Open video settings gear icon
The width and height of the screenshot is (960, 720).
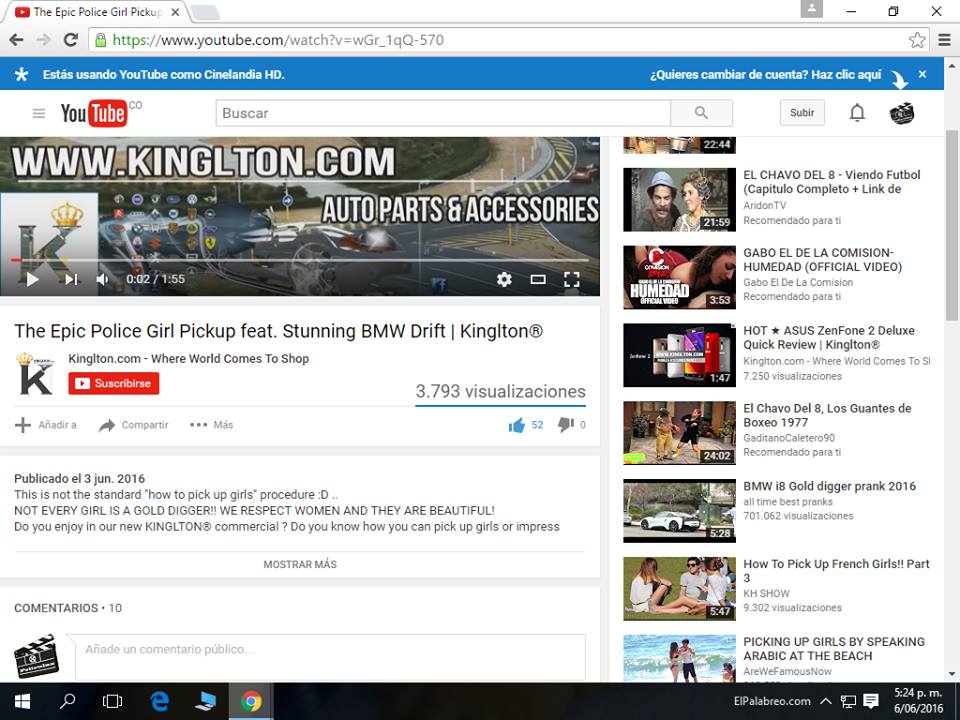[x=504, y=280]
